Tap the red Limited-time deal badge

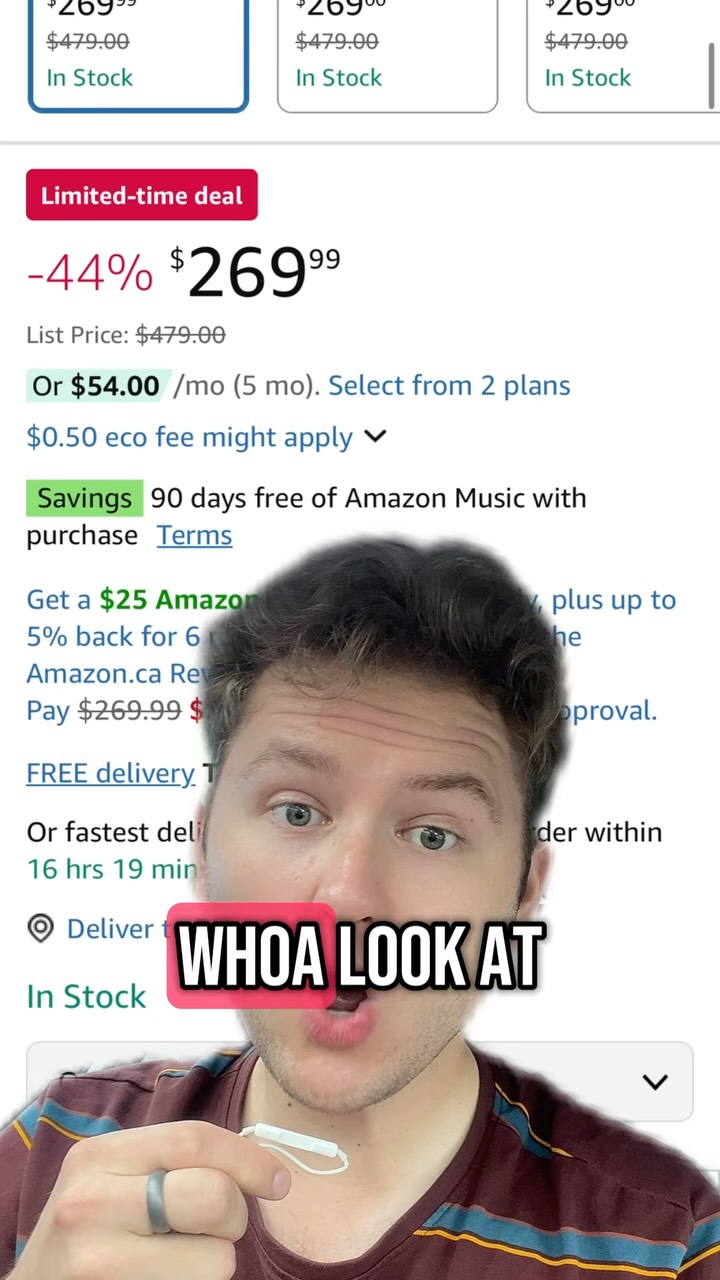pyautogui.click(x=142, y=195)
